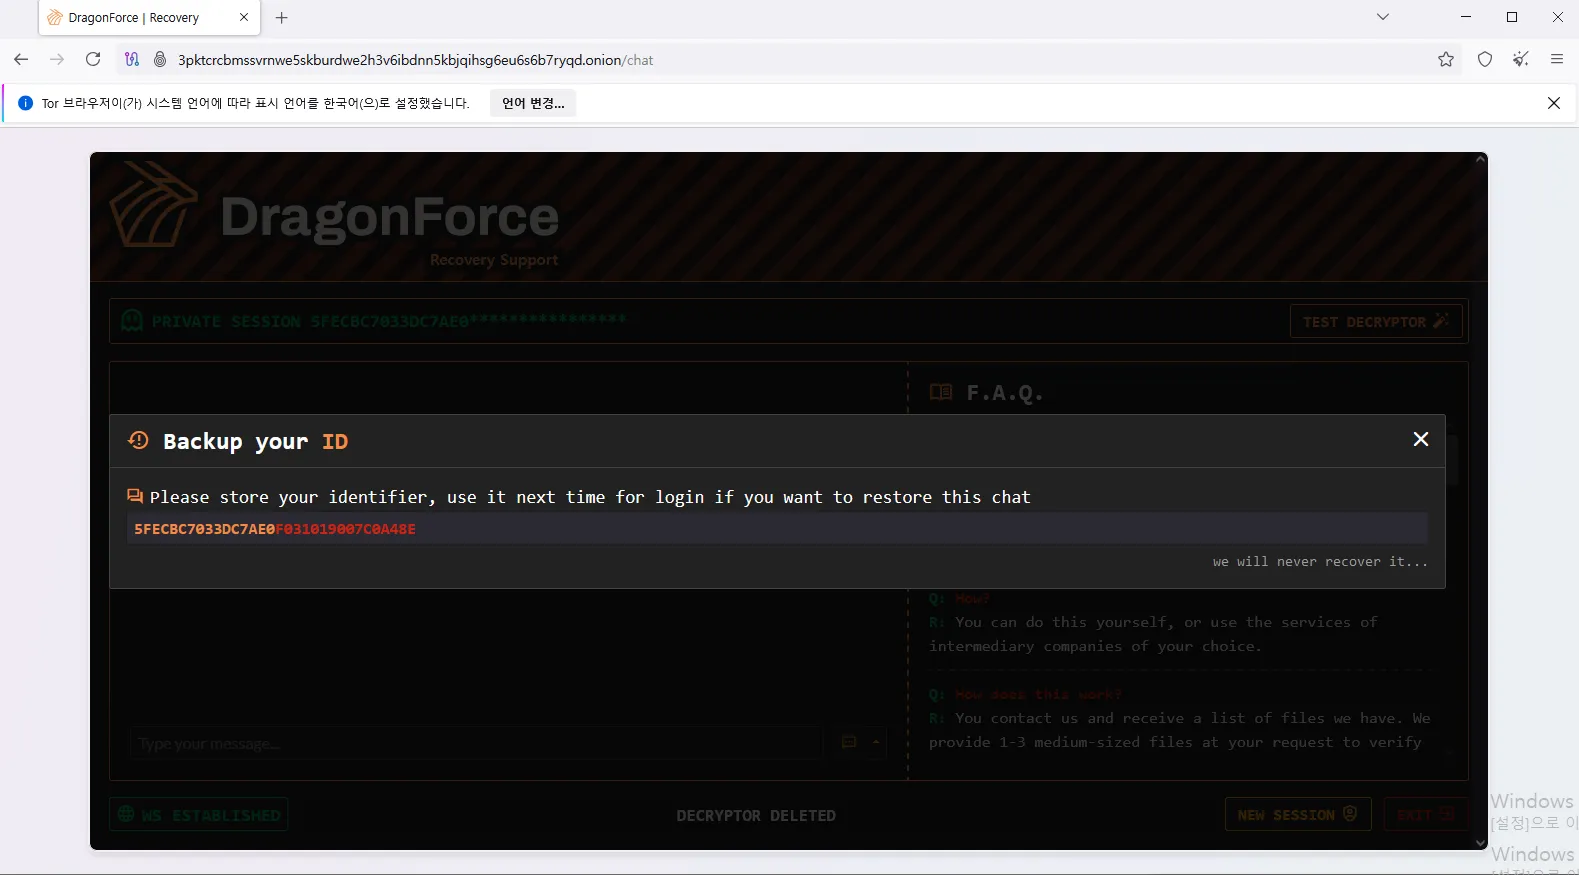Click the DECRYPTOR DELETED status text
Image resolution: width=1579 pixels, height=875 pixels.
[x=756, y=815]
